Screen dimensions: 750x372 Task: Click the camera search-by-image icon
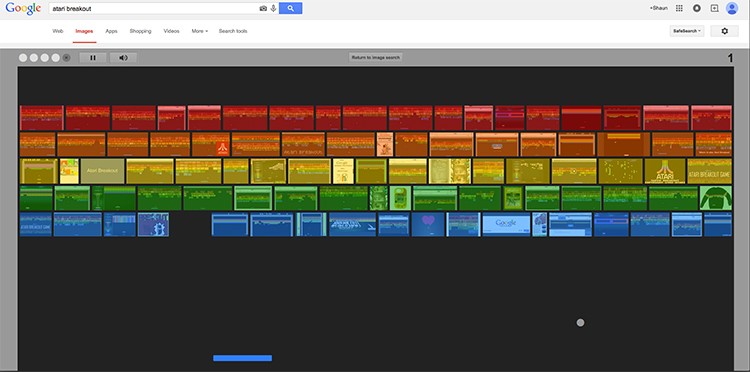click(263, 8)
